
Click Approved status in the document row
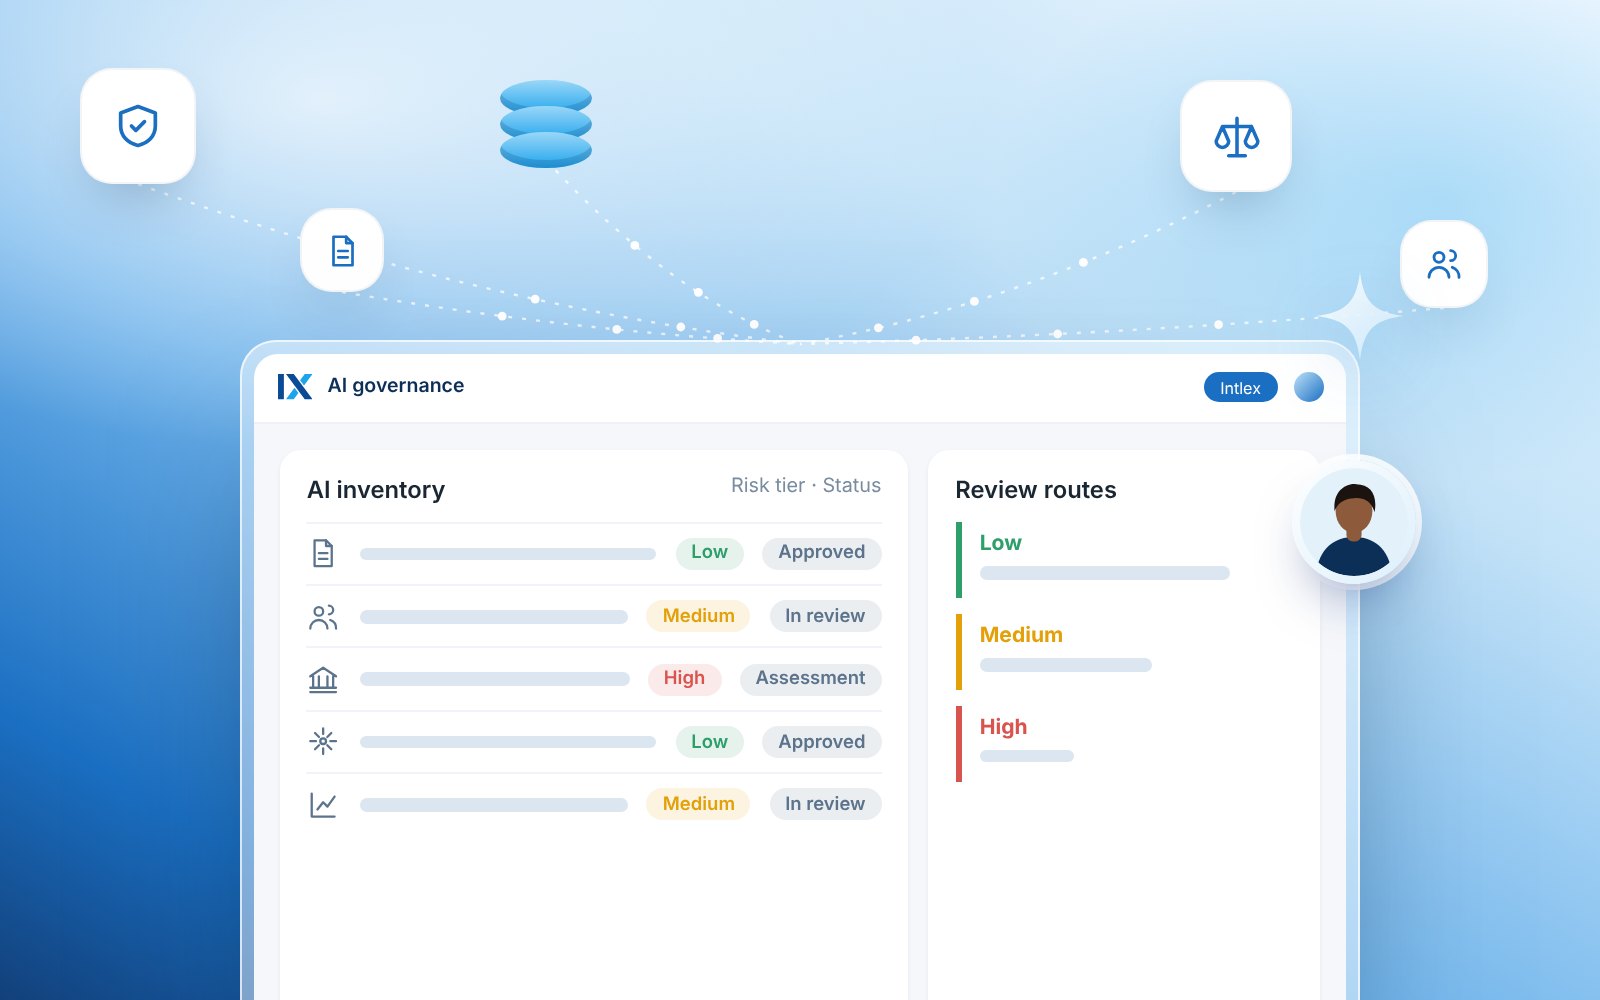pos(822,553)
